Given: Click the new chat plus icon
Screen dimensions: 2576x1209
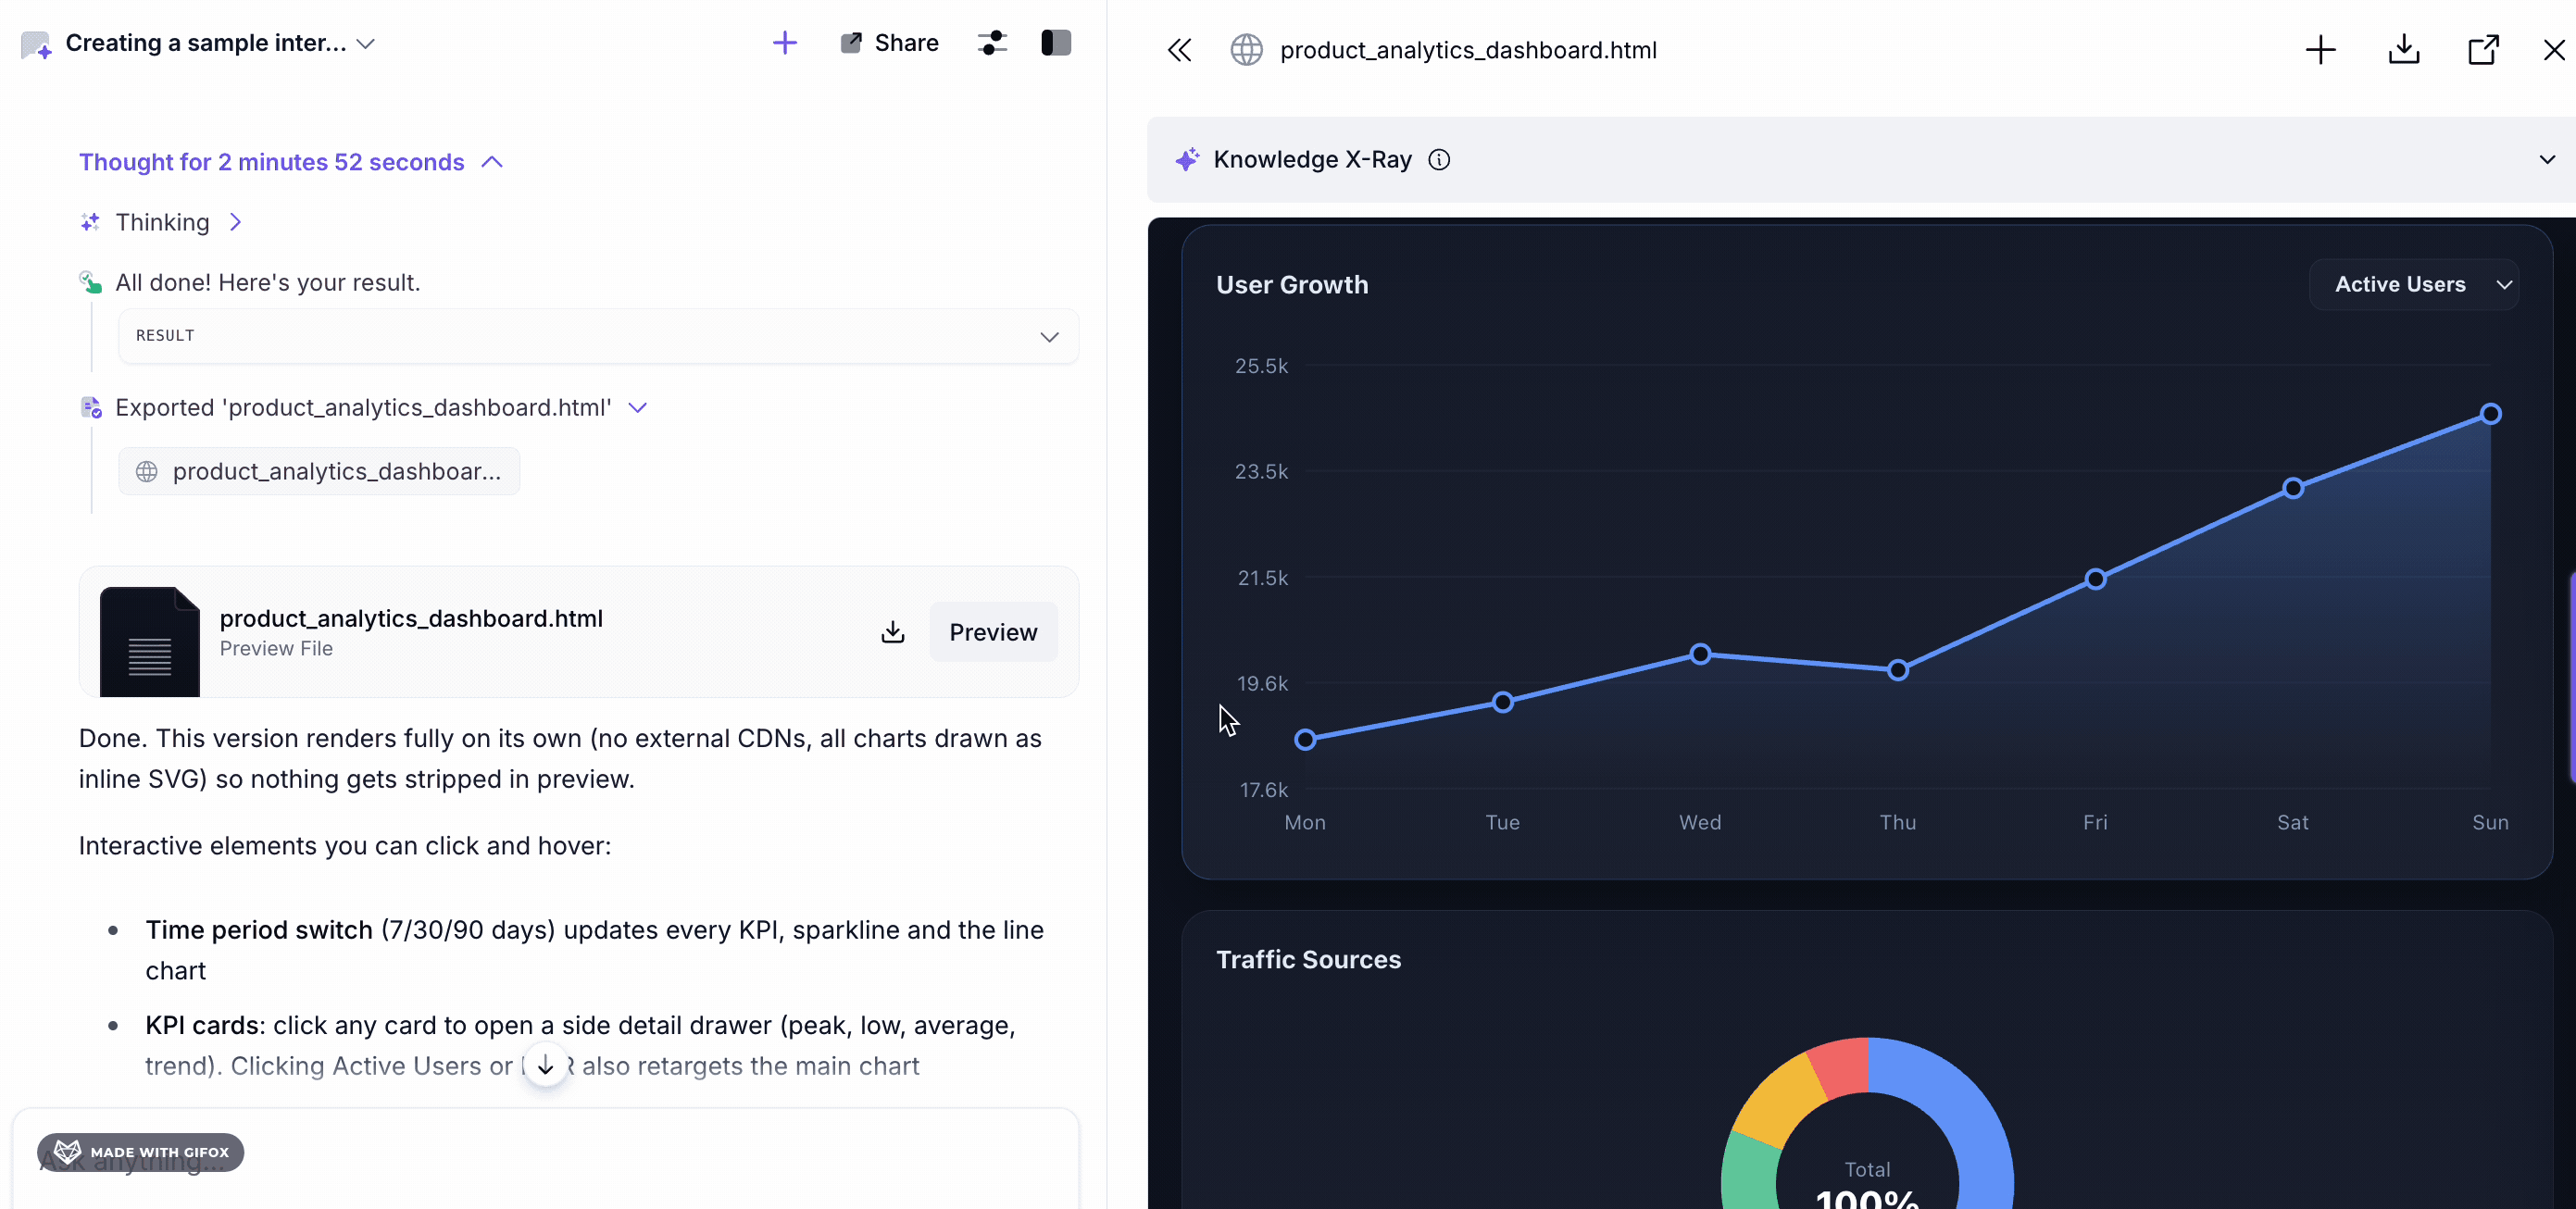Looking at the screenshot, I should (x=785, y=43).
